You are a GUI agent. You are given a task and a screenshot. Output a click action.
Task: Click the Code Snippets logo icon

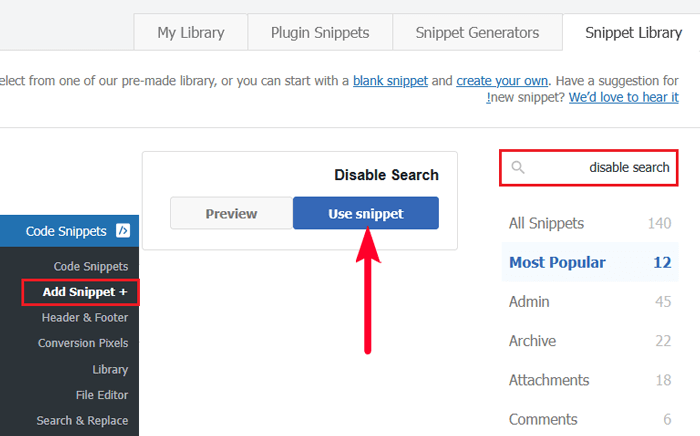pos(123,231)
